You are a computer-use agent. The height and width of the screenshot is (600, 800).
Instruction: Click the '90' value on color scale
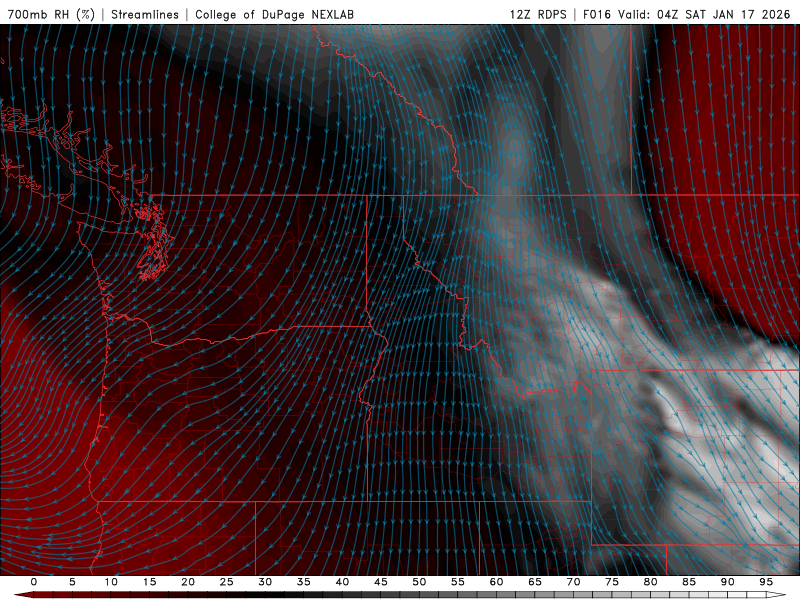pos(728,582)
